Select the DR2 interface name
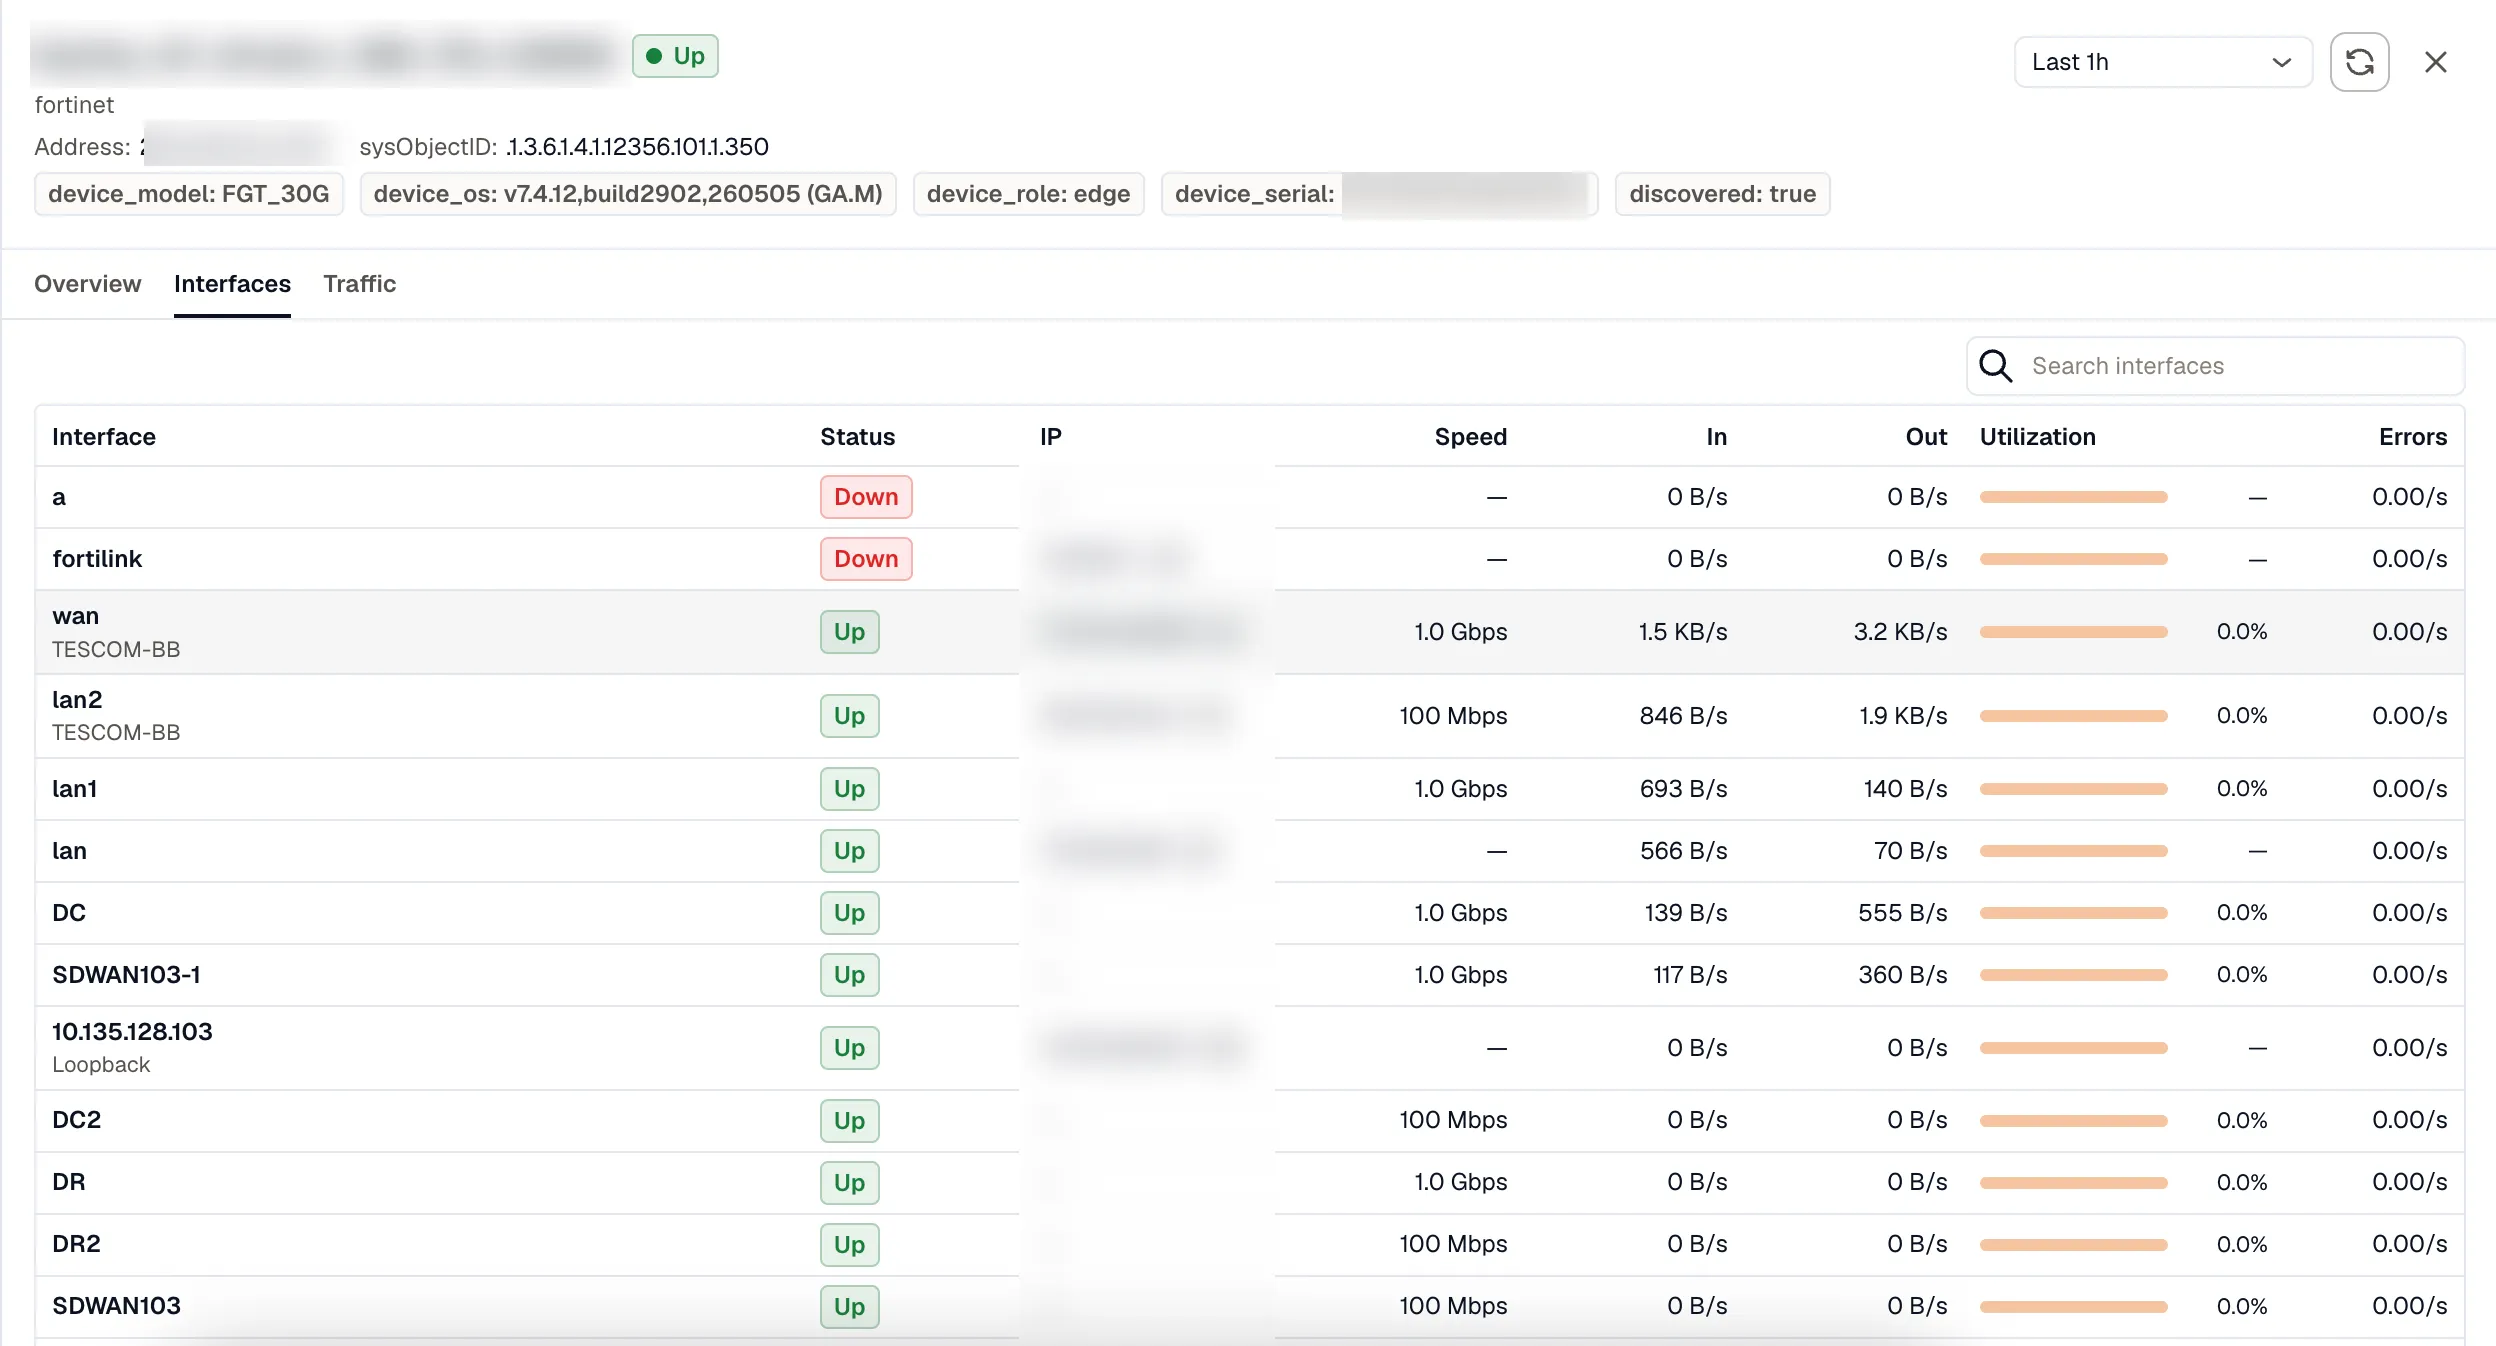The height and width of the screenshot is (1346, 2496). (x=76, y=1244)
